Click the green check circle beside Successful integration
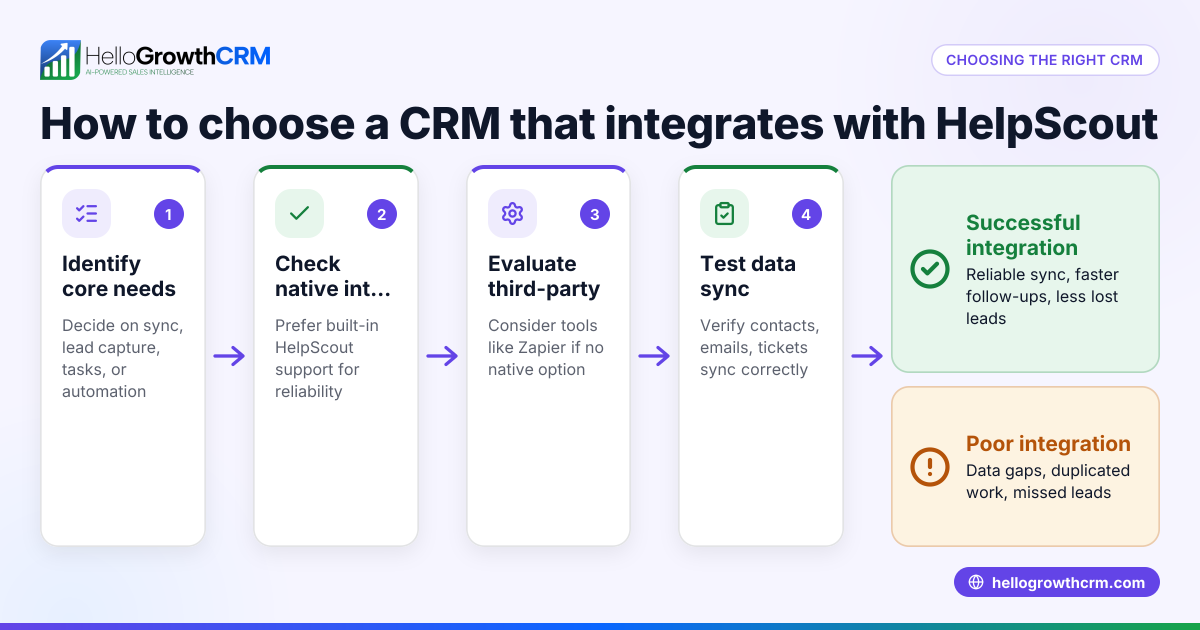Viewport: 1200px width, 630px height. point(930,269)
